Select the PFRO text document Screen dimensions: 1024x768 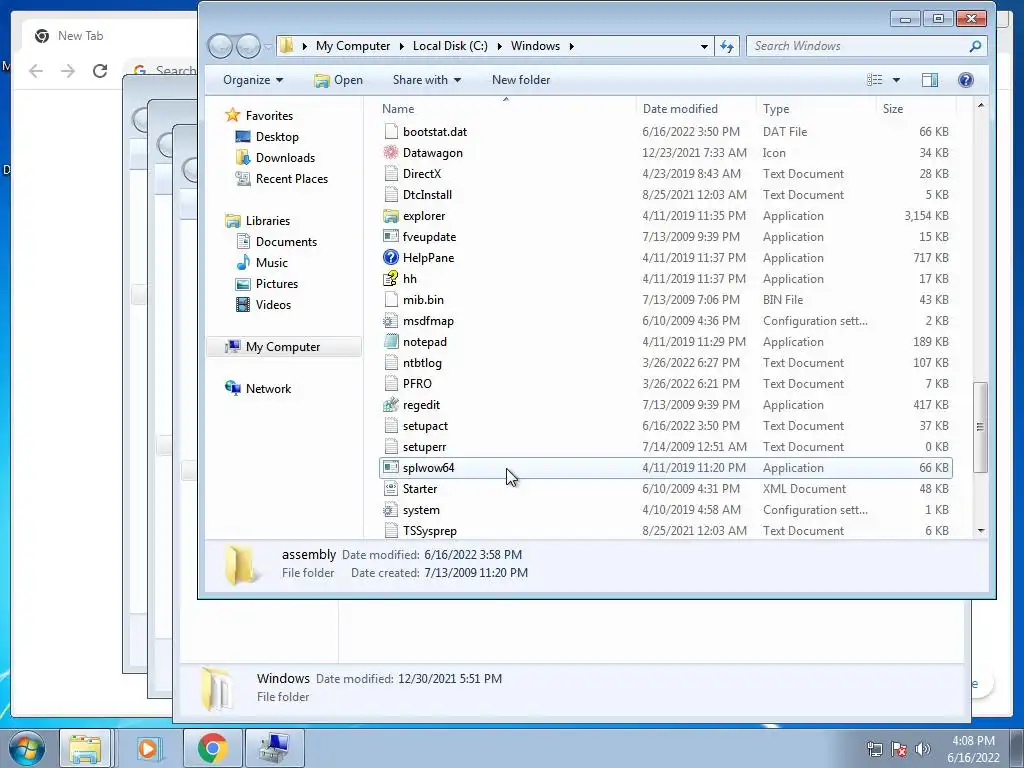(x=665, y=384)
